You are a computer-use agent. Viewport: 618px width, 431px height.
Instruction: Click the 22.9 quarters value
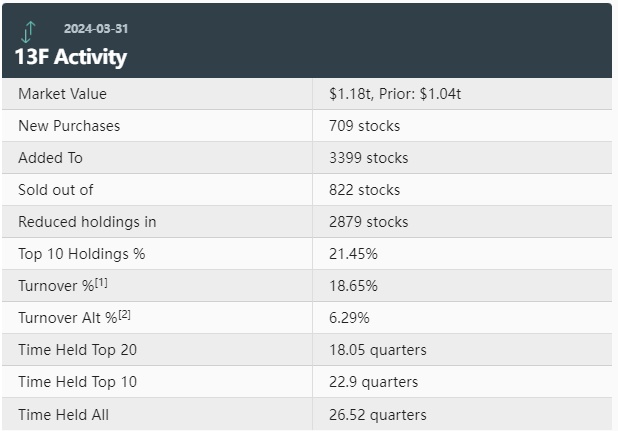click(x=373, y=382)
